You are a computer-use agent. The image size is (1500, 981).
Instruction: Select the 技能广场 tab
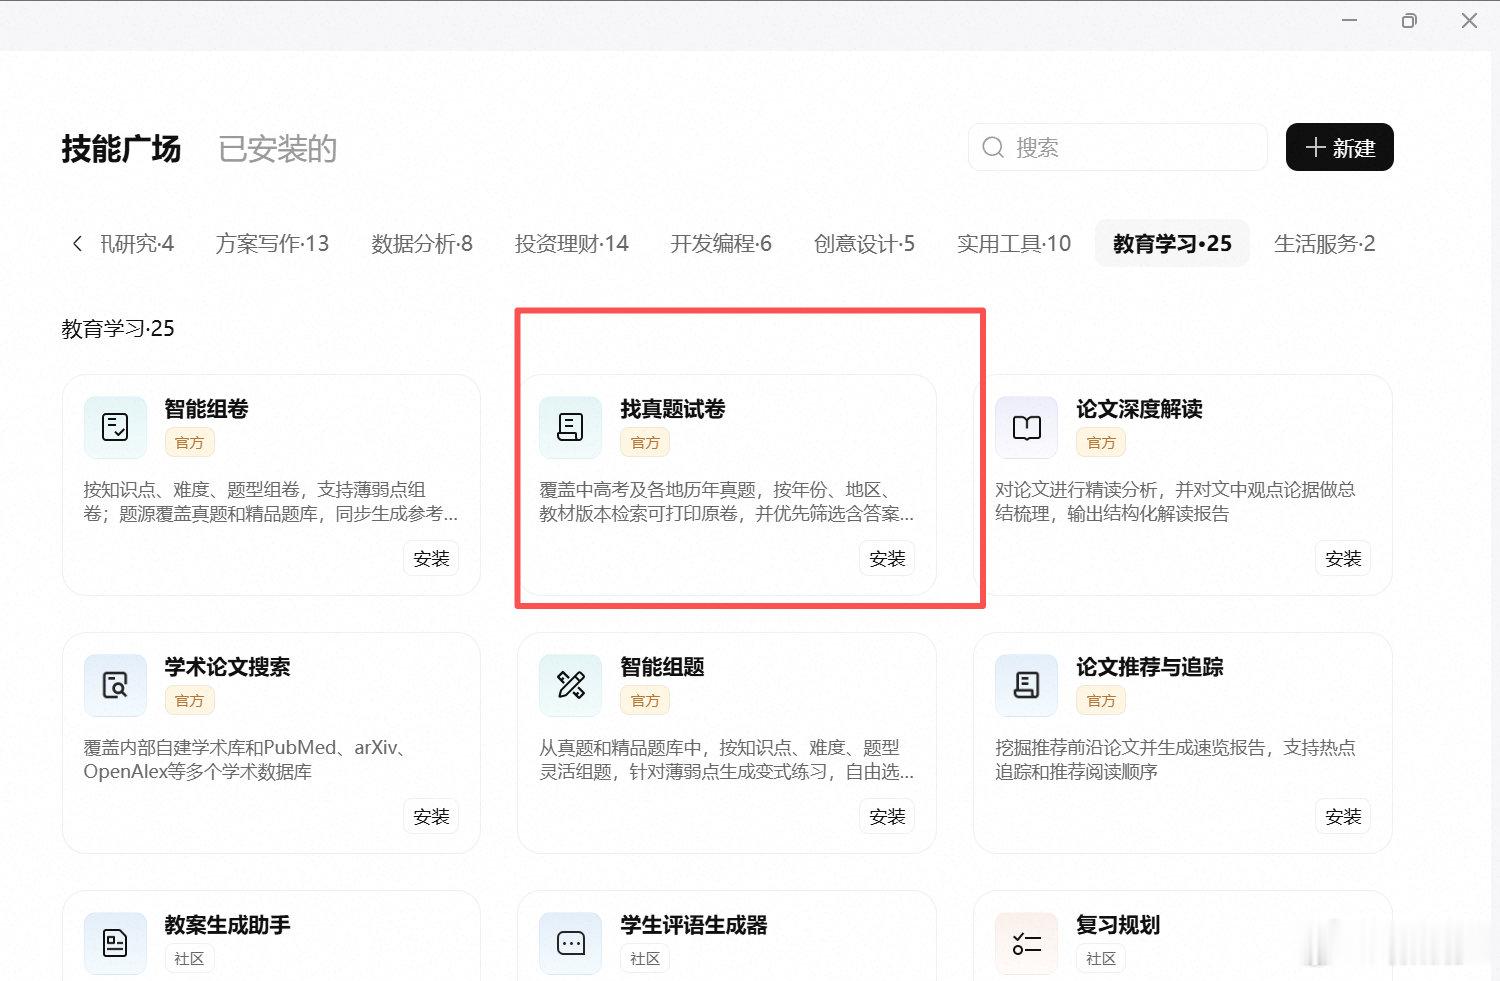coord(121,149)
